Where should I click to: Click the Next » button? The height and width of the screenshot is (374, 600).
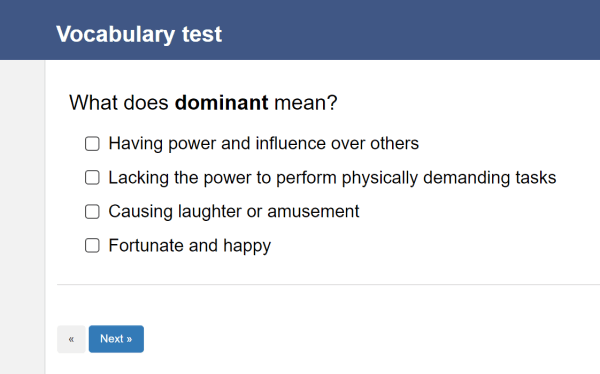[116, 339]
